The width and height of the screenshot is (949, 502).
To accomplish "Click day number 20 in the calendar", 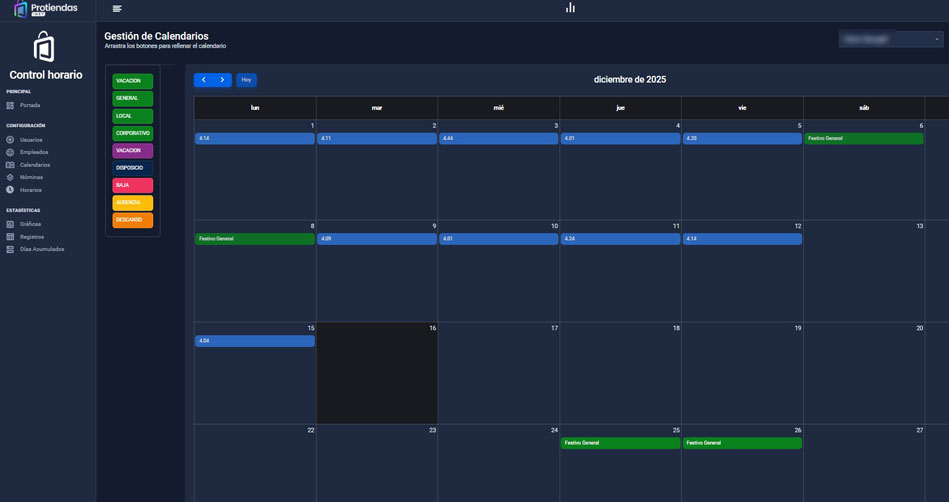I will coord(919,328).
